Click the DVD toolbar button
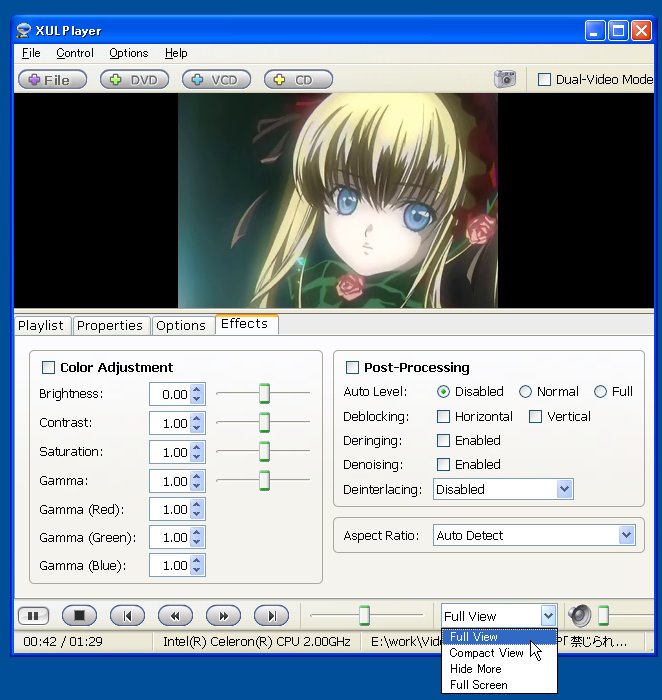This screenshot has height=700, width=662. click(134, 79)
